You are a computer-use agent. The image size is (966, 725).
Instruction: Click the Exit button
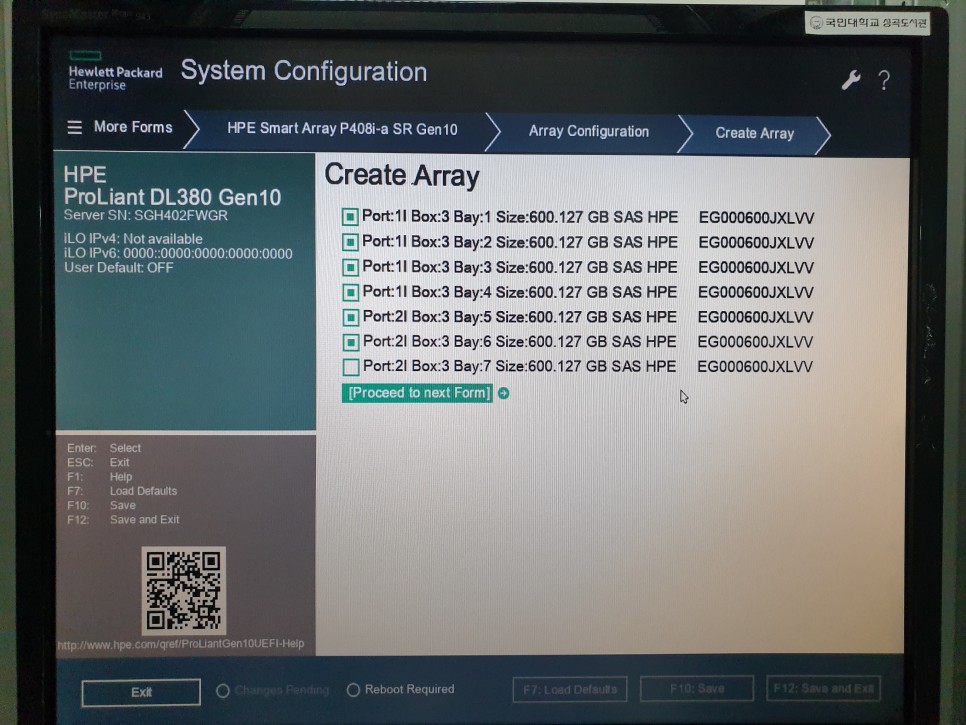(x=141, y=692)
